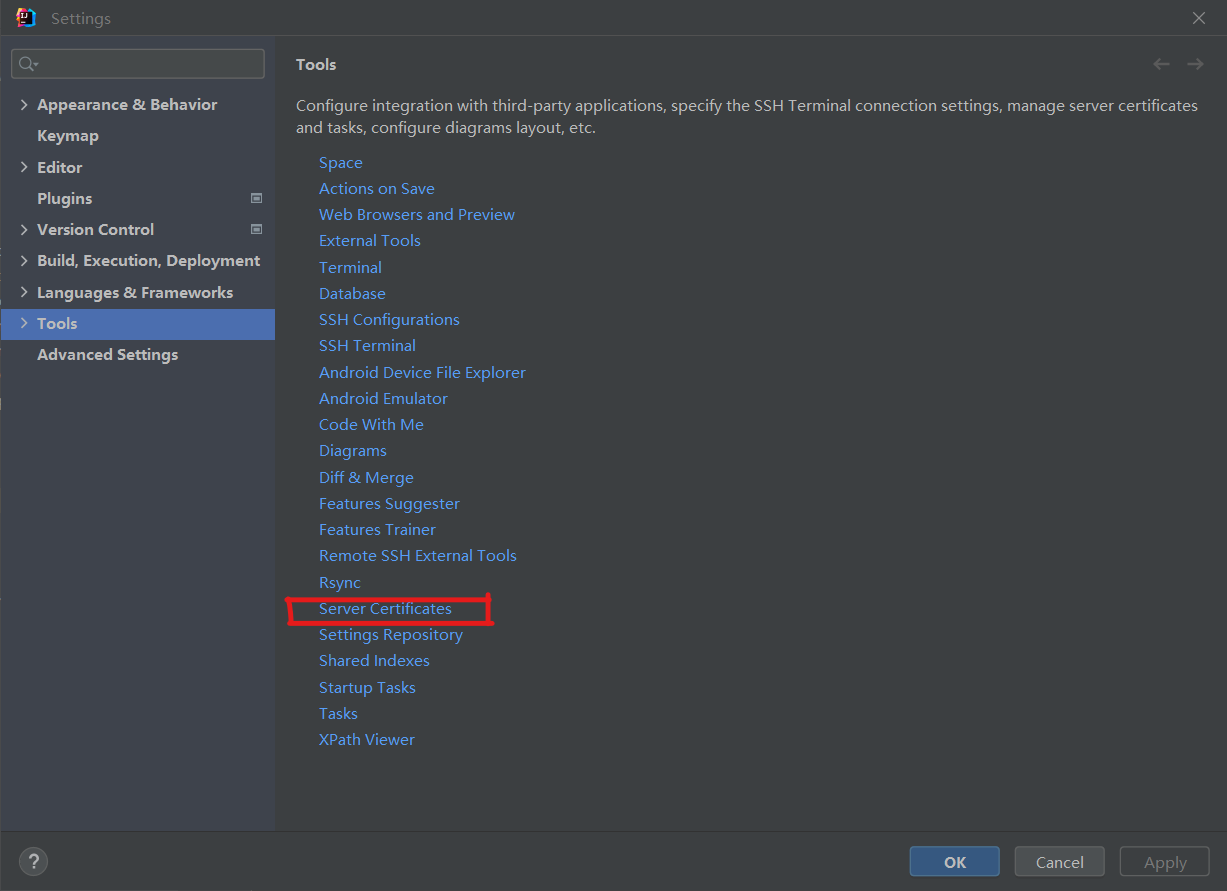Click the Apply button
Viewport: 1227px width, 891px height.
point(1165,862)
